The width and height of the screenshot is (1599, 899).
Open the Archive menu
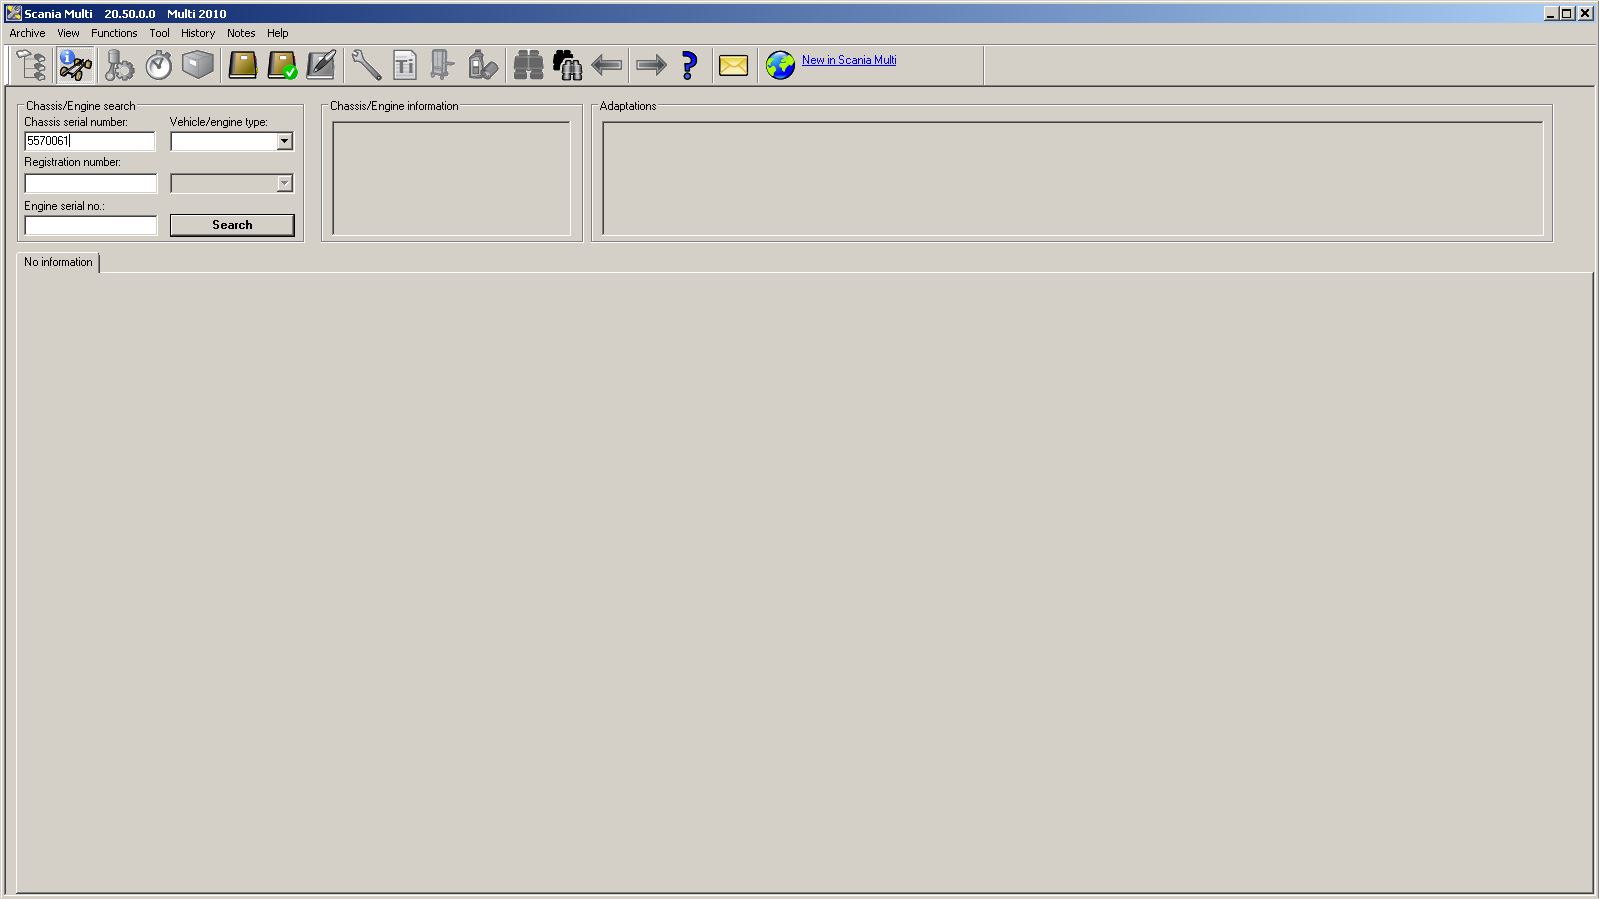coord(27,33)
